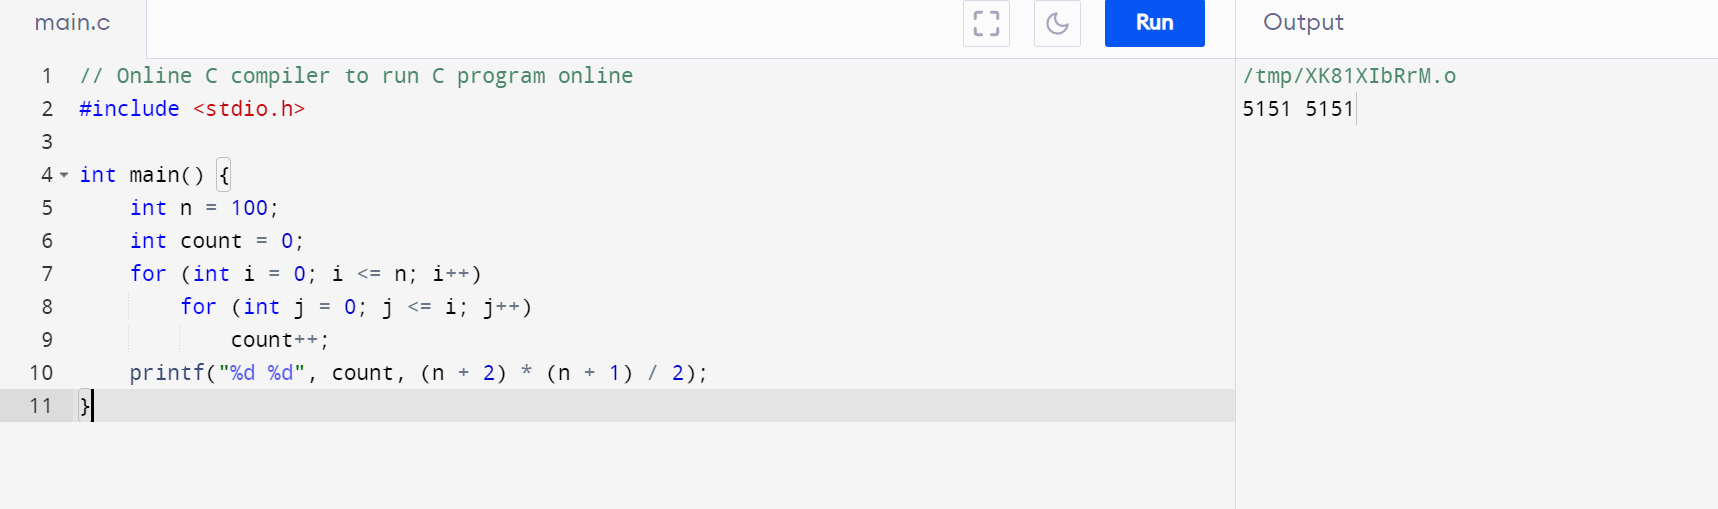Screen dimensions: 1718x509
Task: Click the fullscreen expand icon
Action: (986, 23)
